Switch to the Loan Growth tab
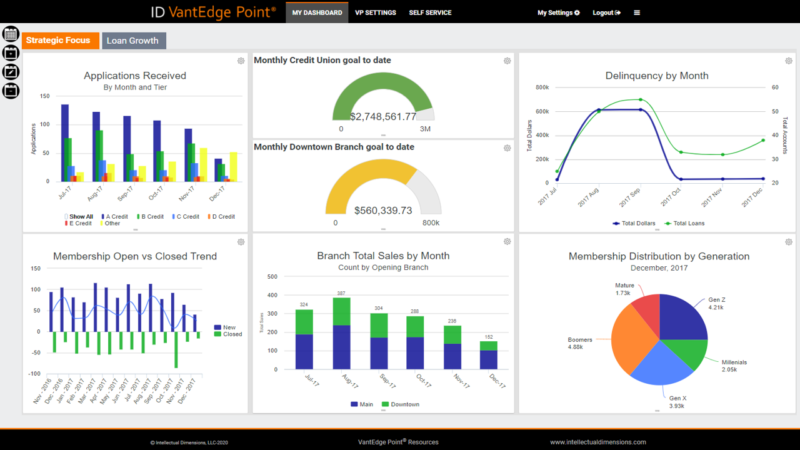 point(134,41)
